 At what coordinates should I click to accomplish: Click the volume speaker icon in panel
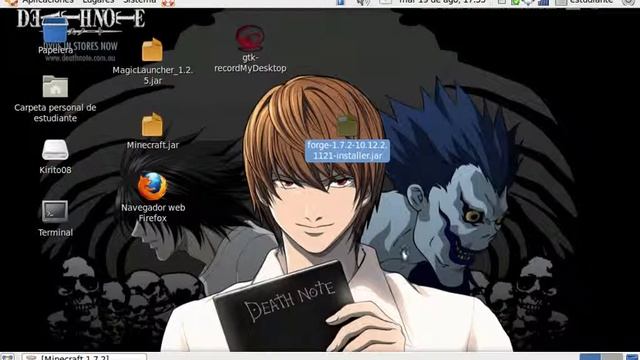362,2
